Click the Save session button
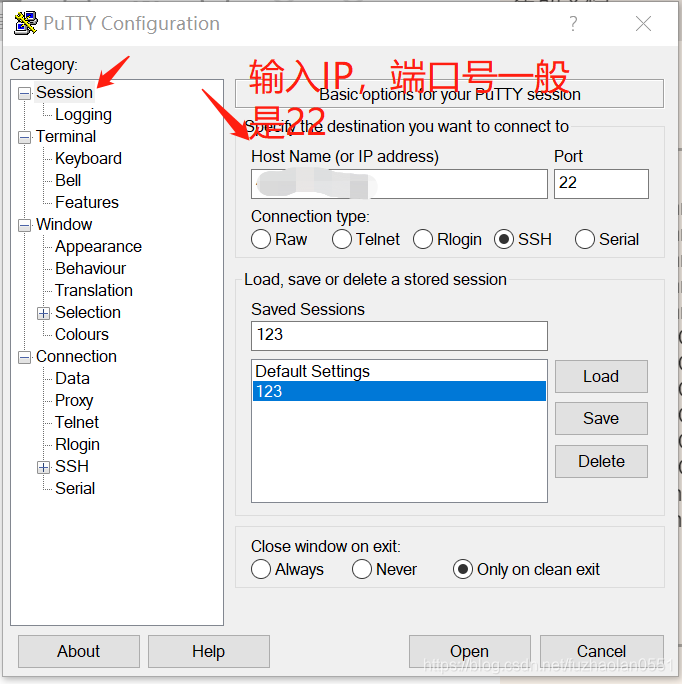 point(601,419)
